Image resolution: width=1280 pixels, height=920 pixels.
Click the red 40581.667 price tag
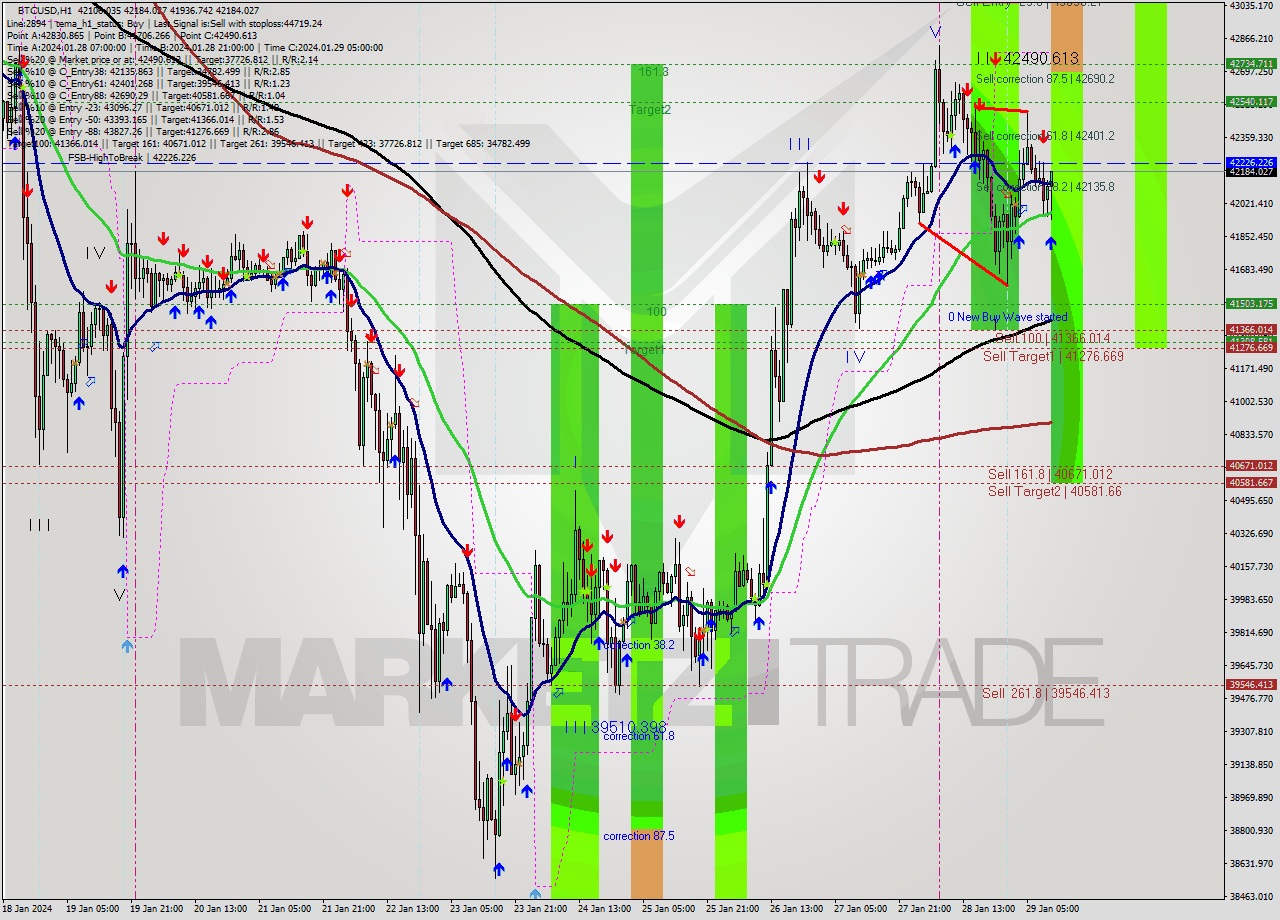[1250, 482]
